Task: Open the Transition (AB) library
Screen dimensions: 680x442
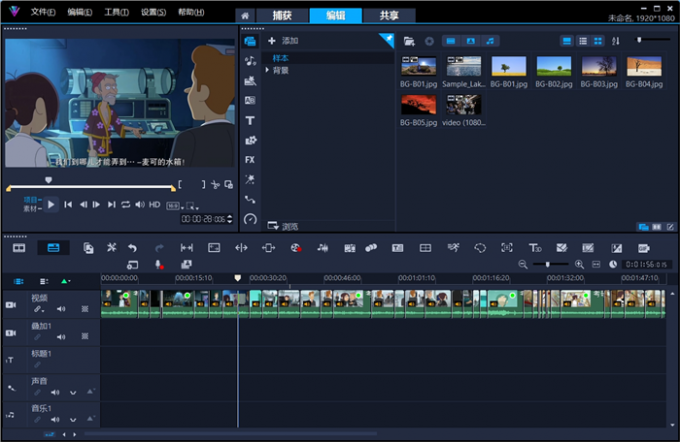Action: (x=250, y=101)
